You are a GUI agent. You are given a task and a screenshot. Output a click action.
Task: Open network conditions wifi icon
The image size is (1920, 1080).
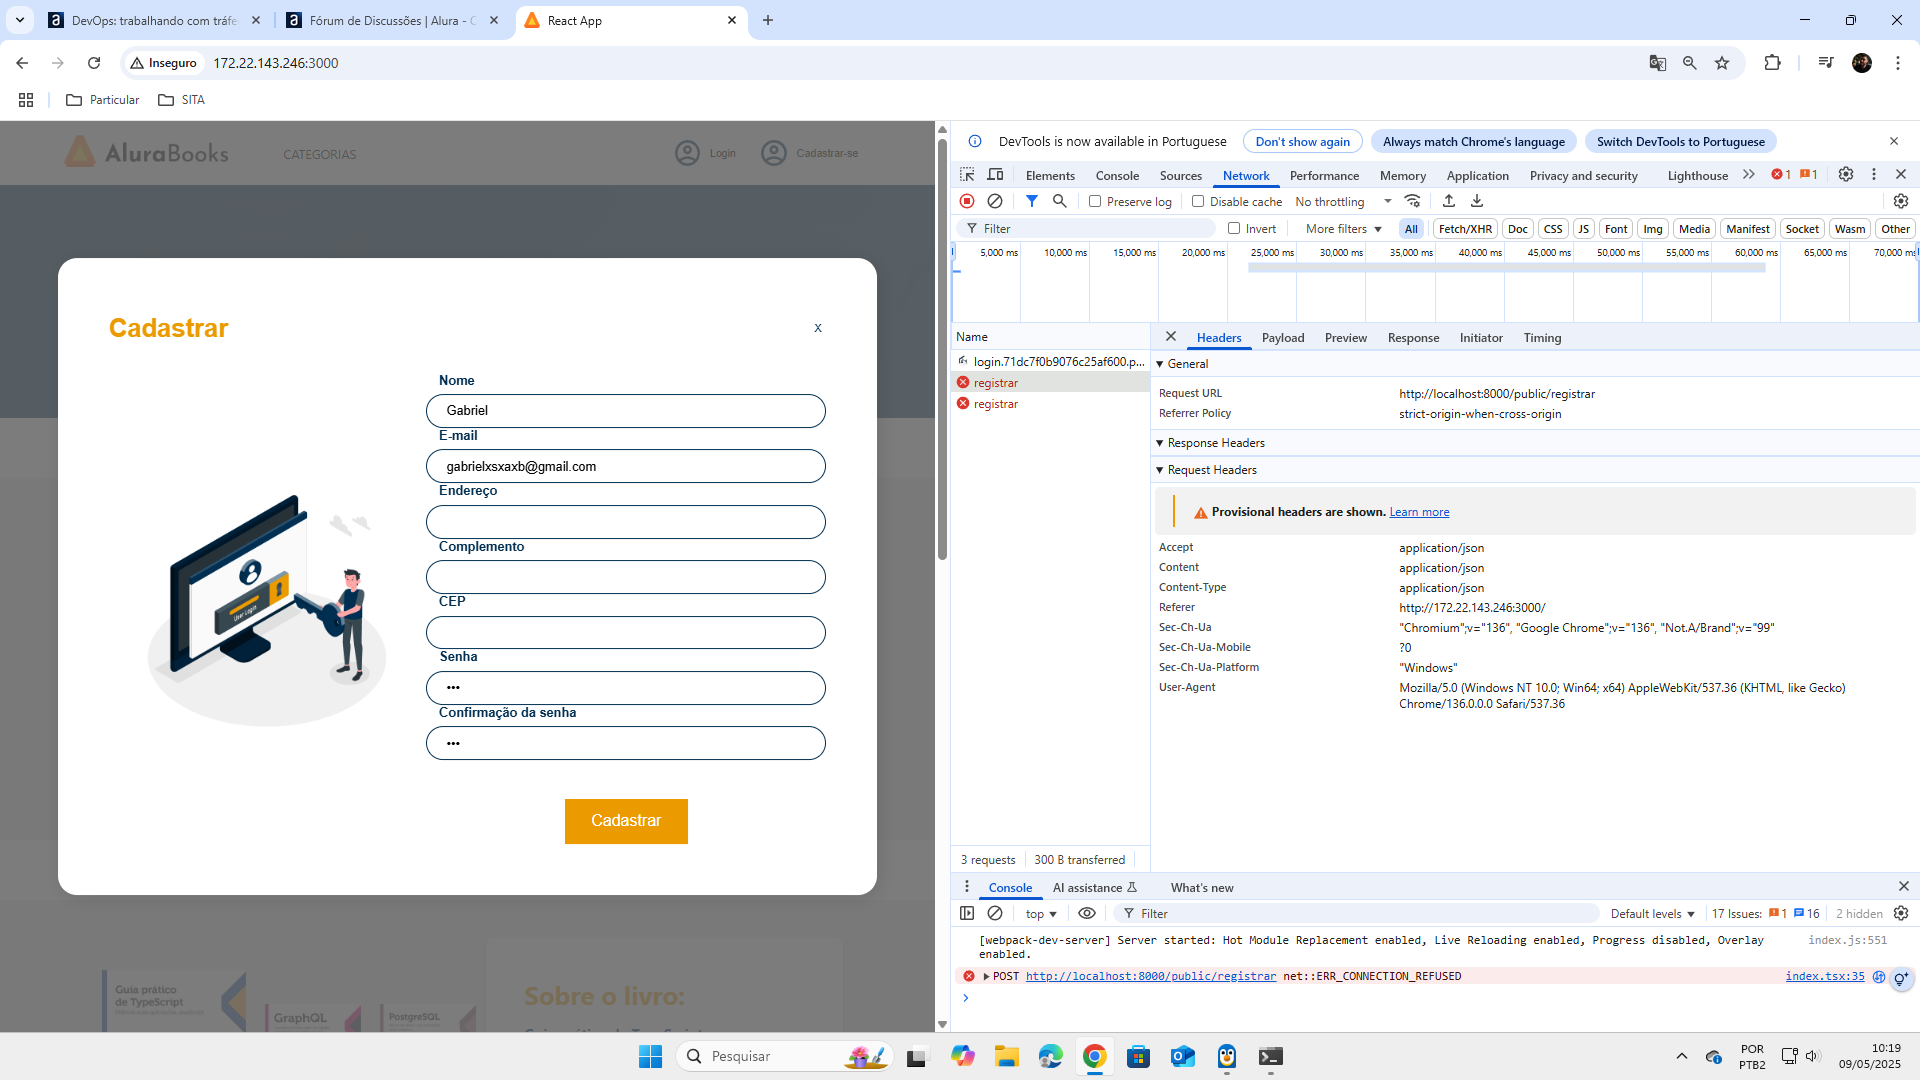coord(1413,201)
